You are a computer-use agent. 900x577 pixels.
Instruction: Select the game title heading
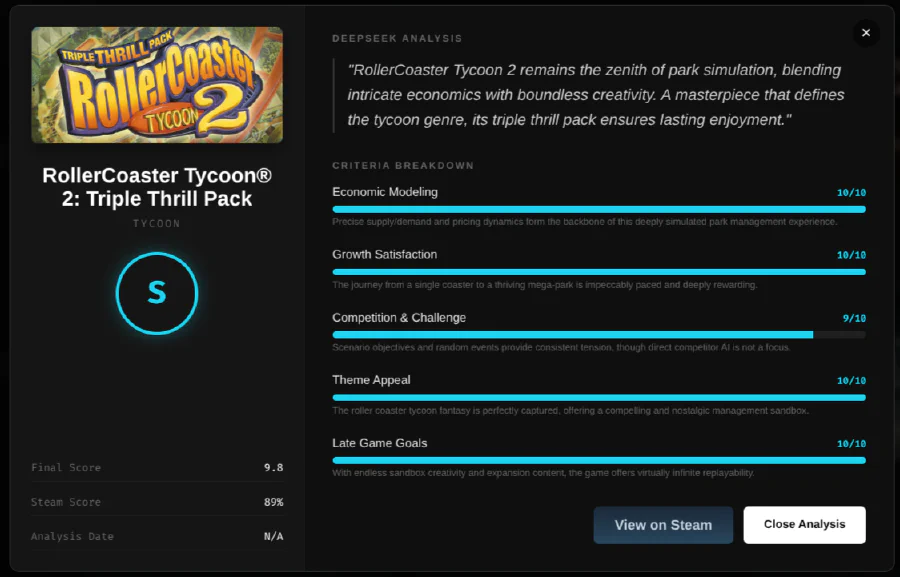click(x=157, y=187)
